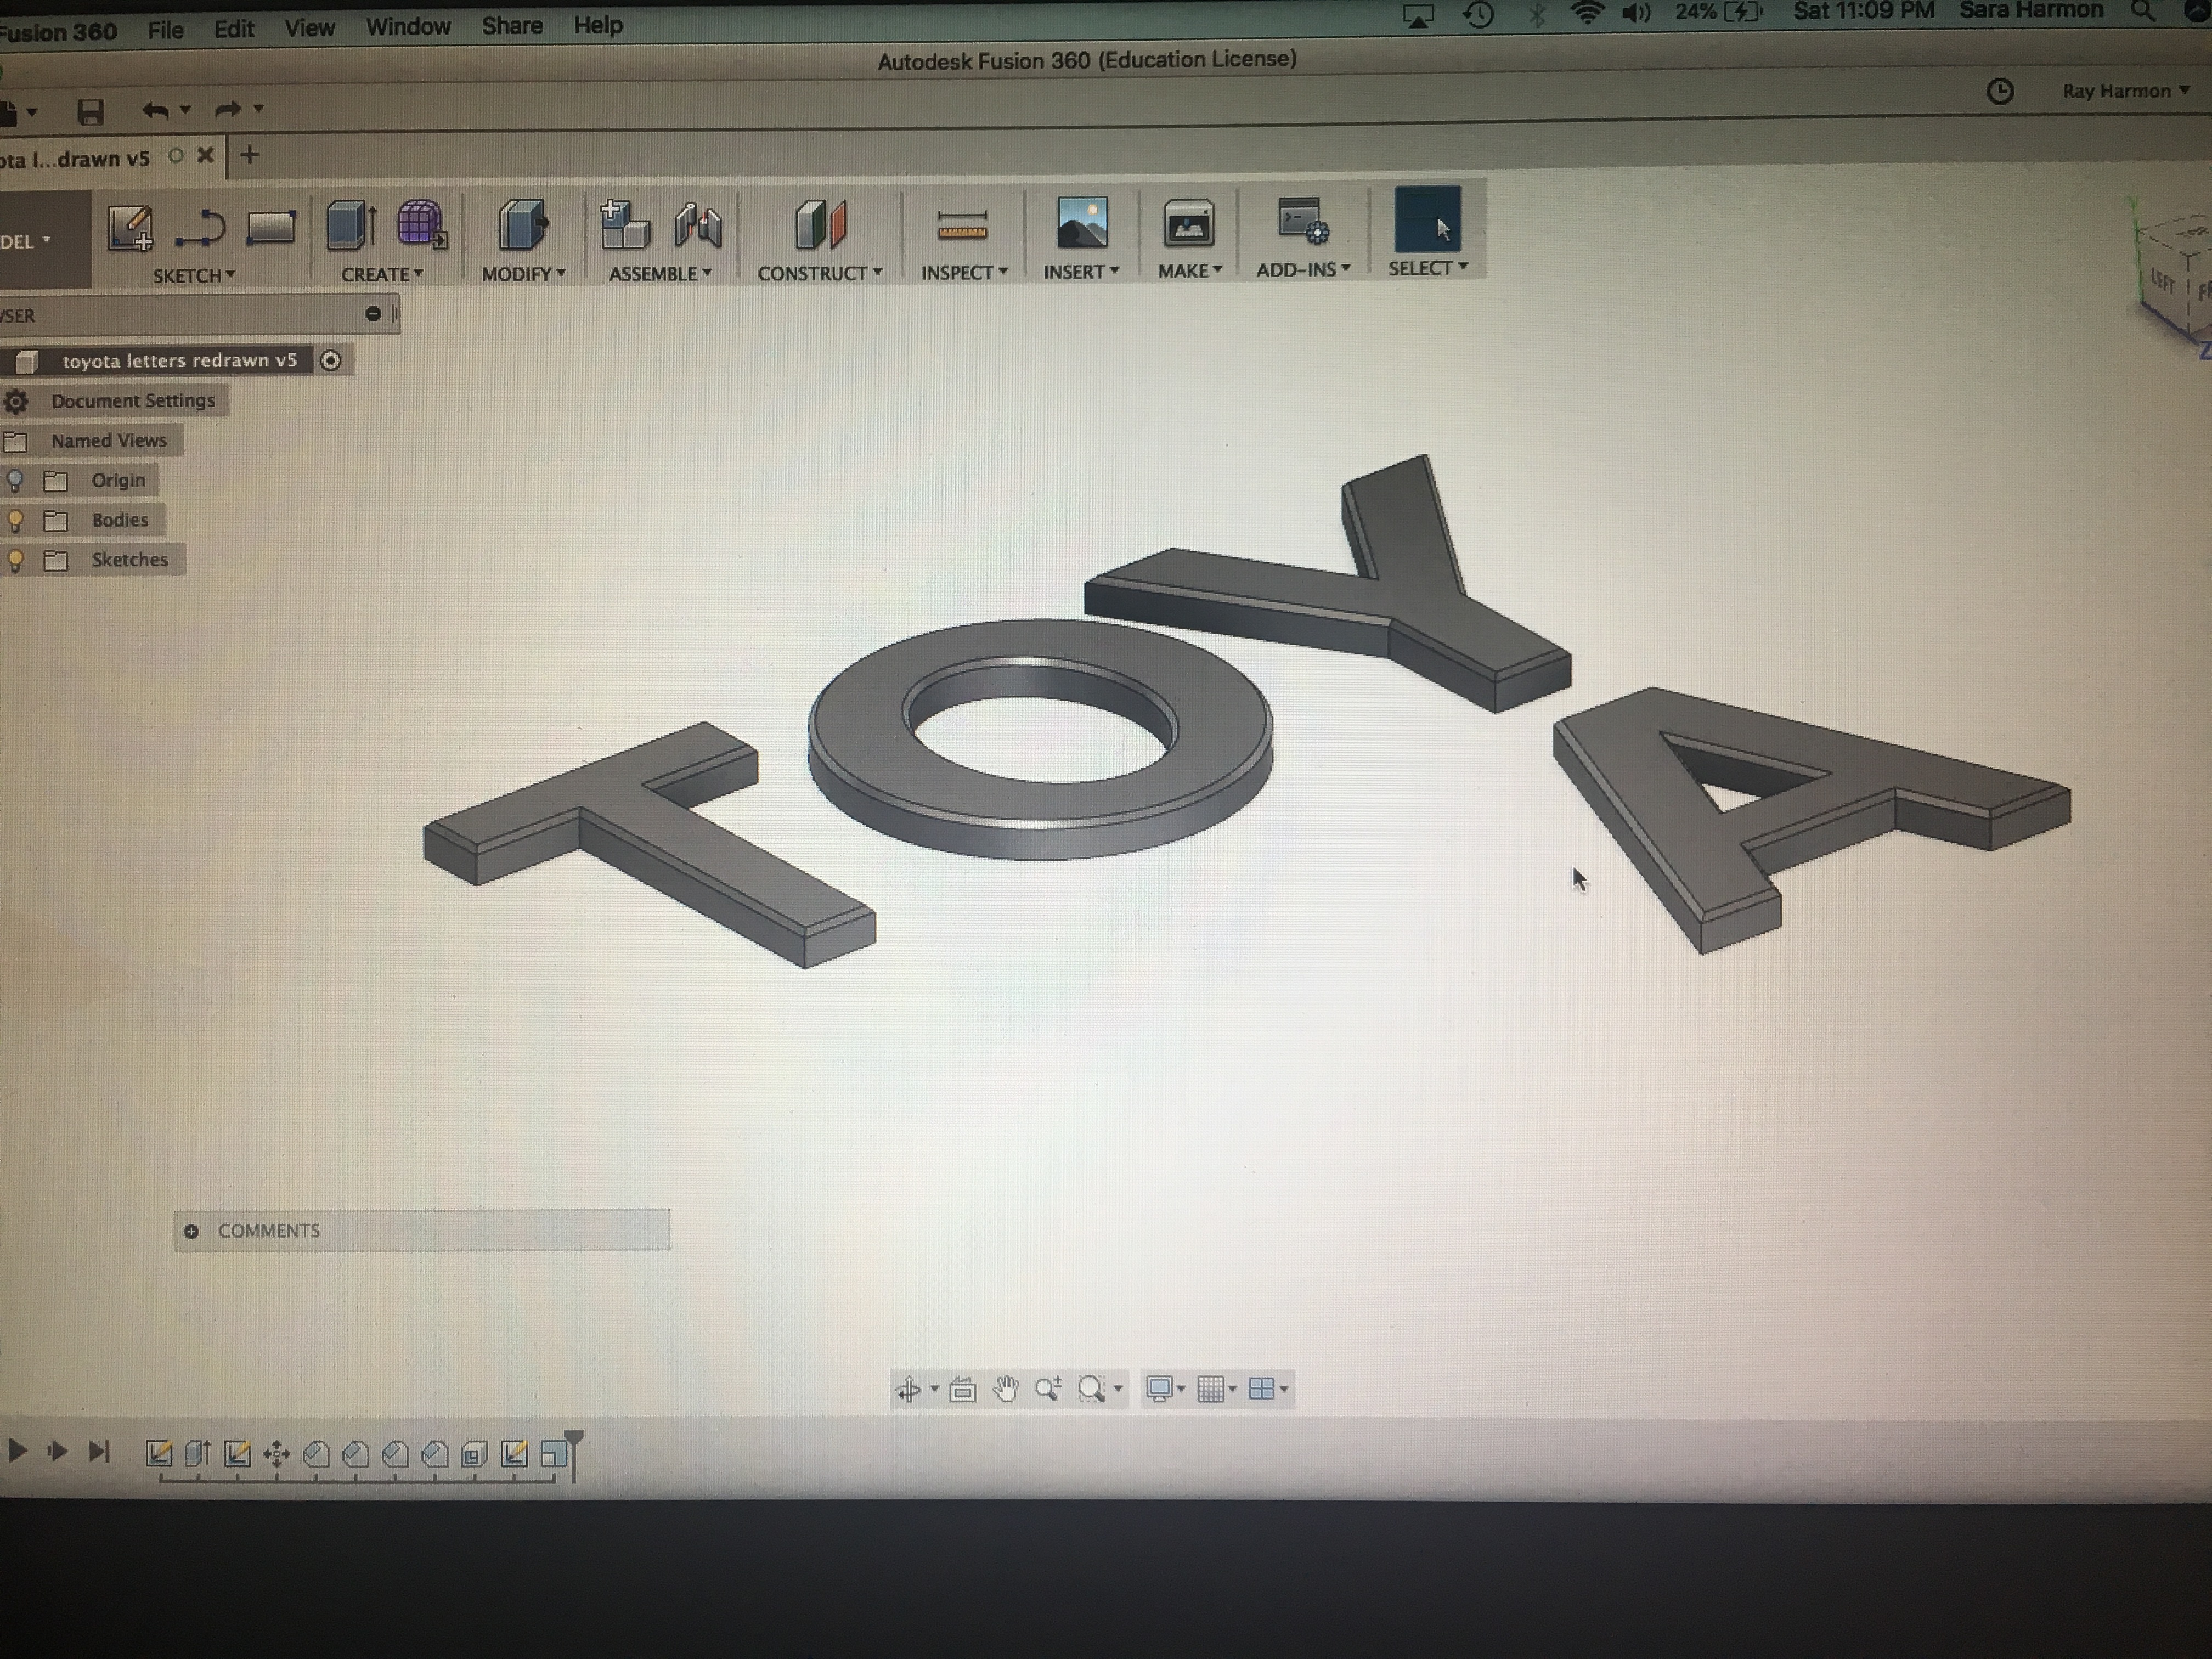Screen dimensions: 2212x1659
Task: Open macOS Spotlight search icon
Action: click(2142, 11)
